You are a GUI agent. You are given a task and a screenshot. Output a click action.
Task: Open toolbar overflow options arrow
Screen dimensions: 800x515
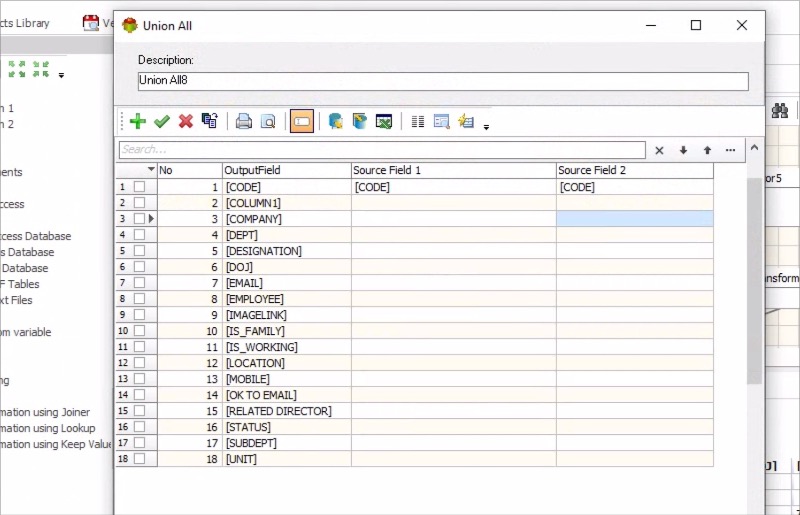click(486, 127)
